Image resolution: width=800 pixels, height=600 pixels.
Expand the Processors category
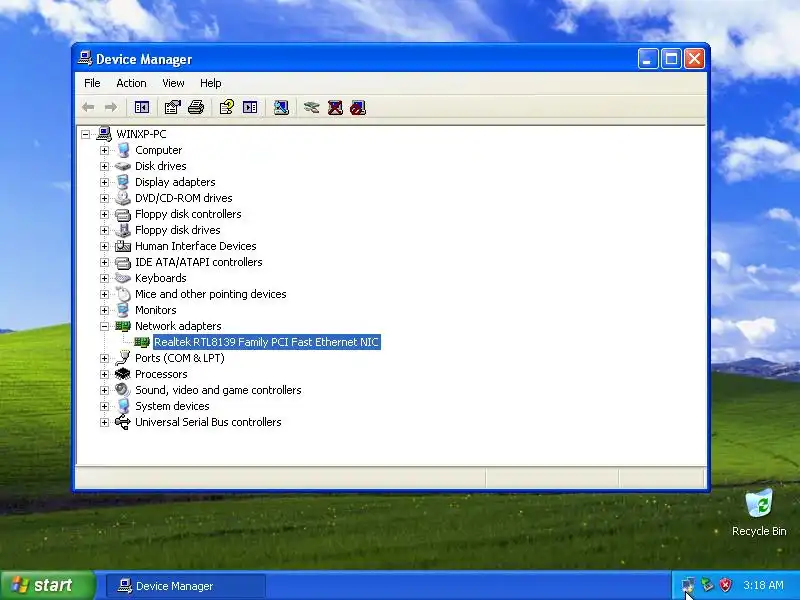(104, 374)
